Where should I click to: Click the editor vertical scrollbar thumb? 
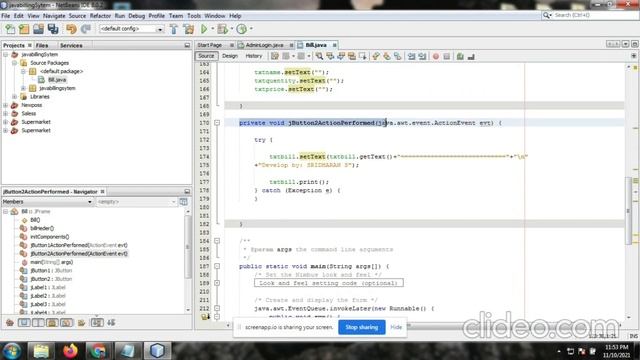point(628,210)
